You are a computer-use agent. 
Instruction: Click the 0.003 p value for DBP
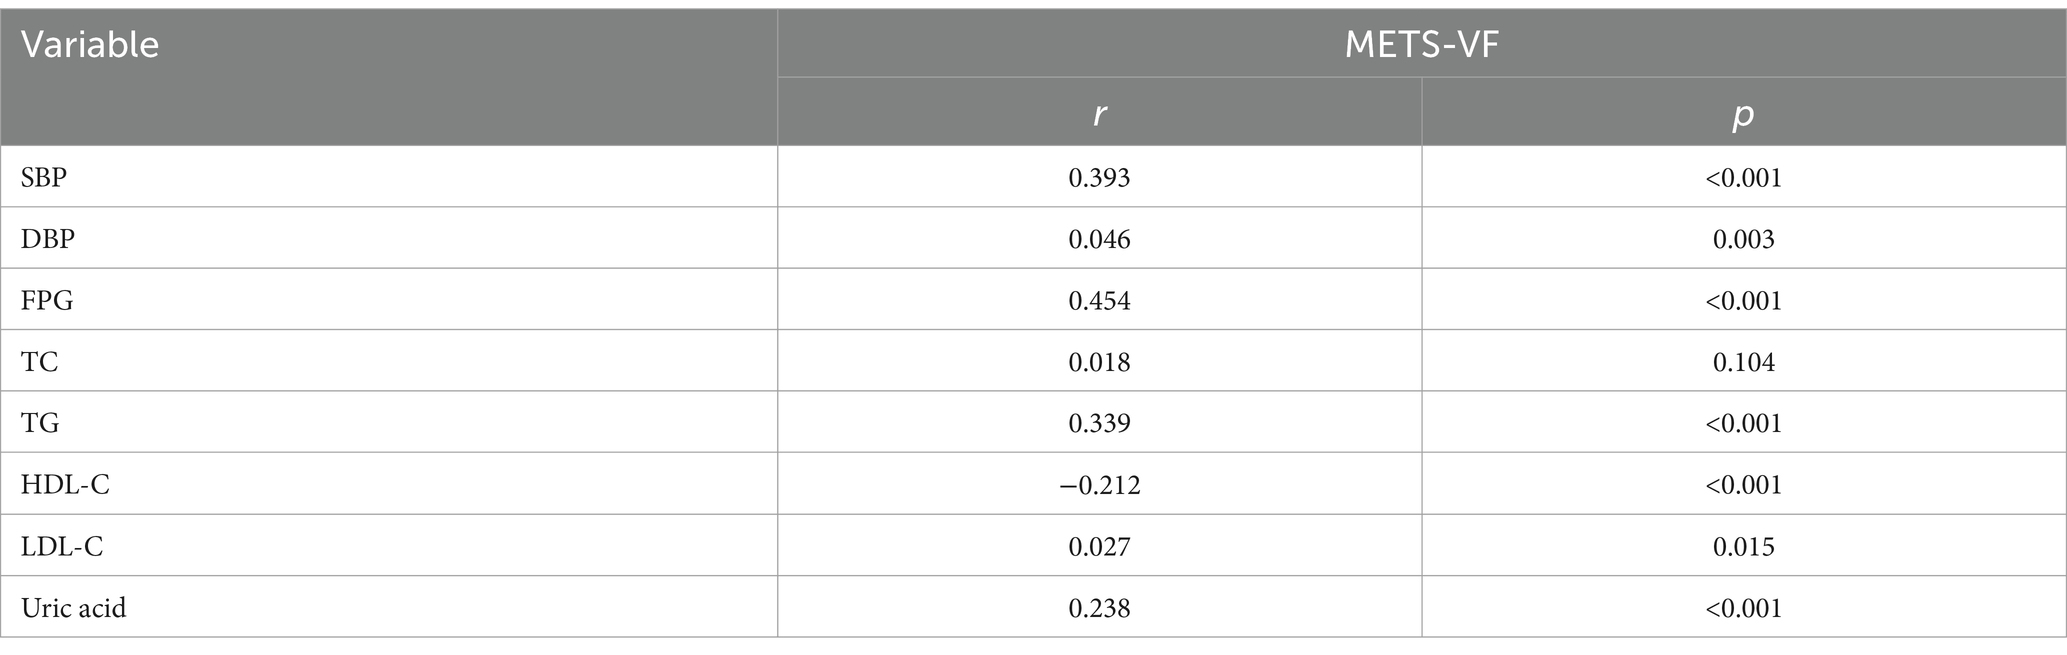click(1743, 239)
